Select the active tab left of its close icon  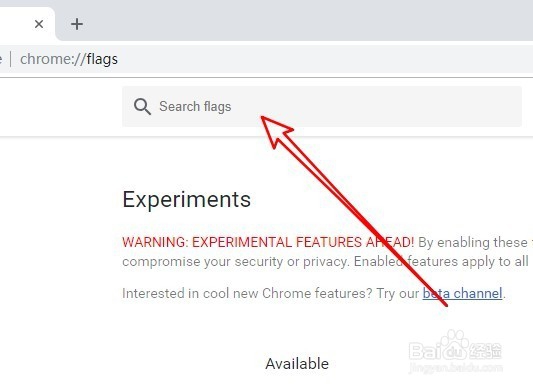click(15, 24)
